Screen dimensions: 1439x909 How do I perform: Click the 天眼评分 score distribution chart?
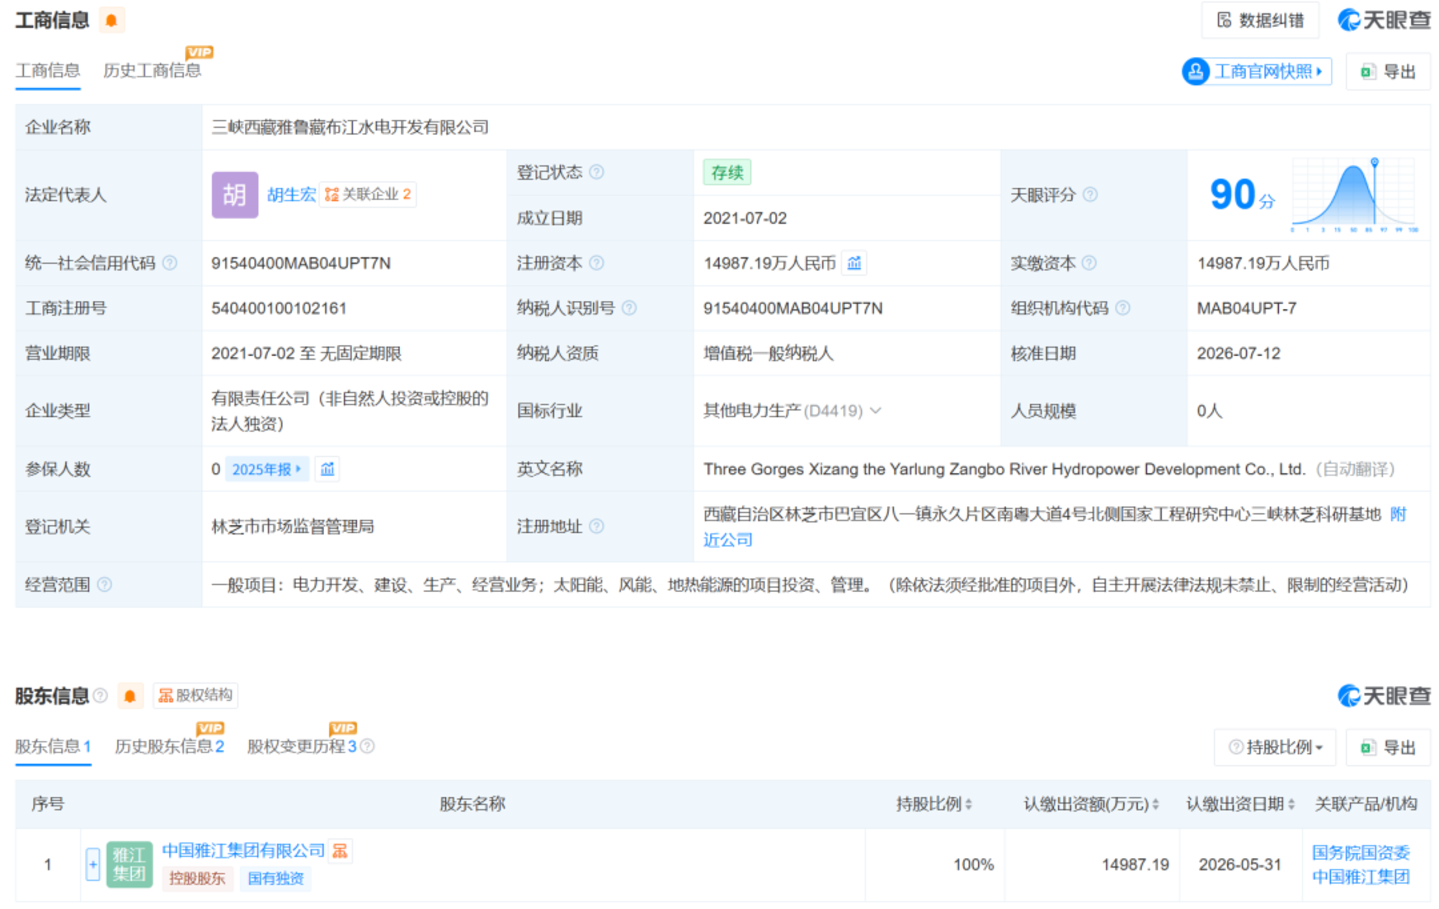(1354, 195)
